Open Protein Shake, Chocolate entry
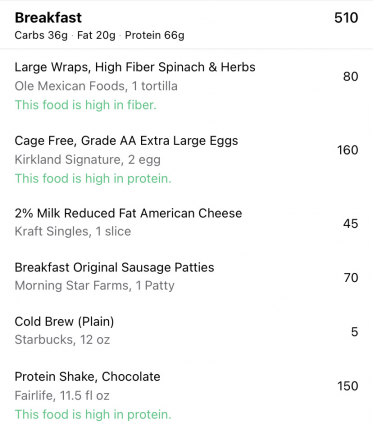The width and height of the screenshot is (373, 430). [x=186, y=395]
